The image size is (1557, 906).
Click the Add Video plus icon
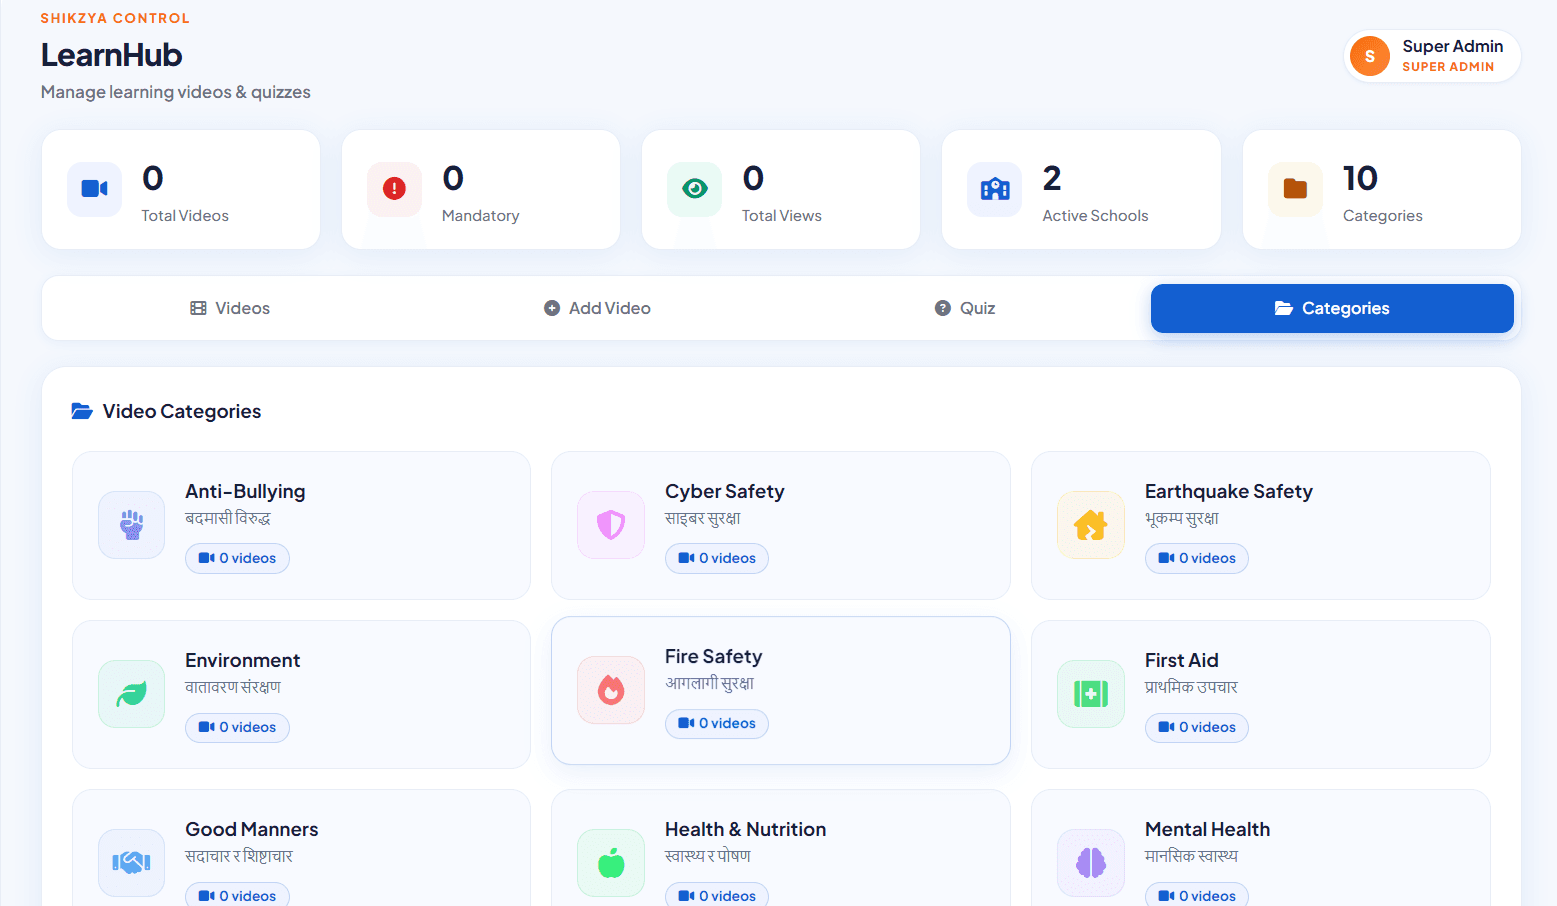[552, 308]
